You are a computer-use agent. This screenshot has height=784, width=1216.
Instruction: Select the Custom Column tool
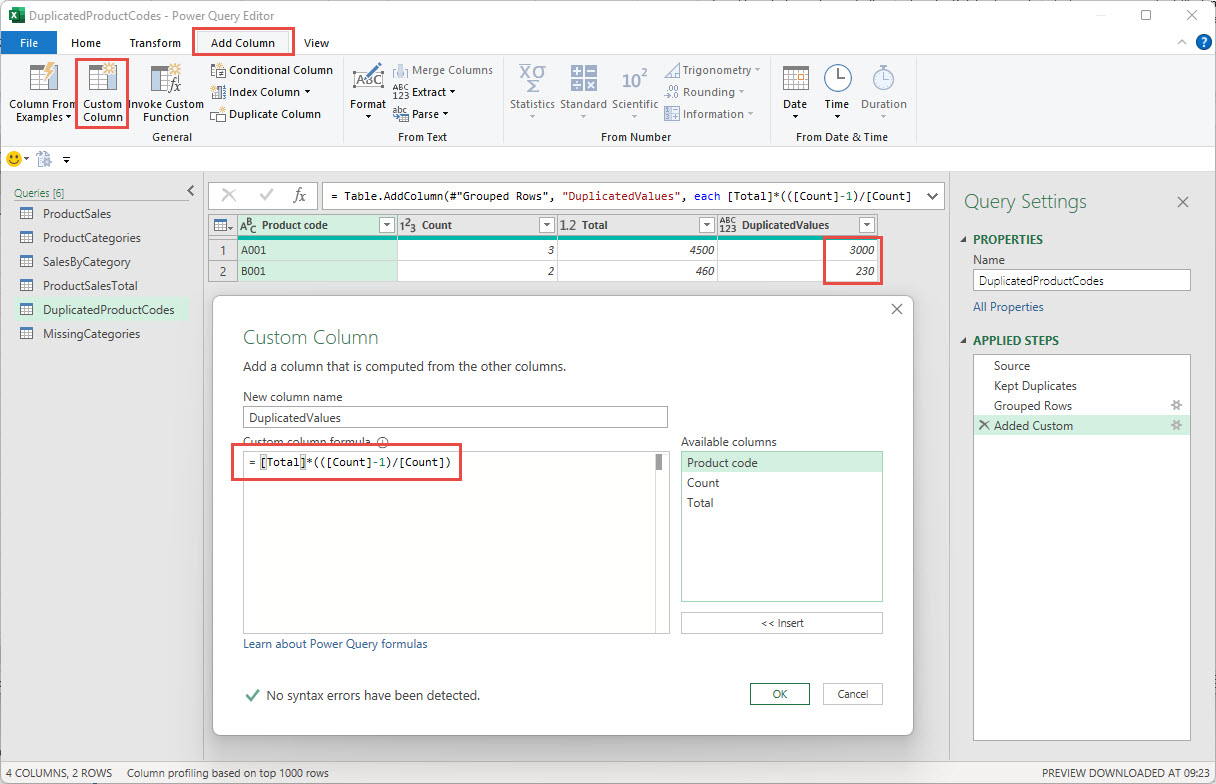pos(101,93)
